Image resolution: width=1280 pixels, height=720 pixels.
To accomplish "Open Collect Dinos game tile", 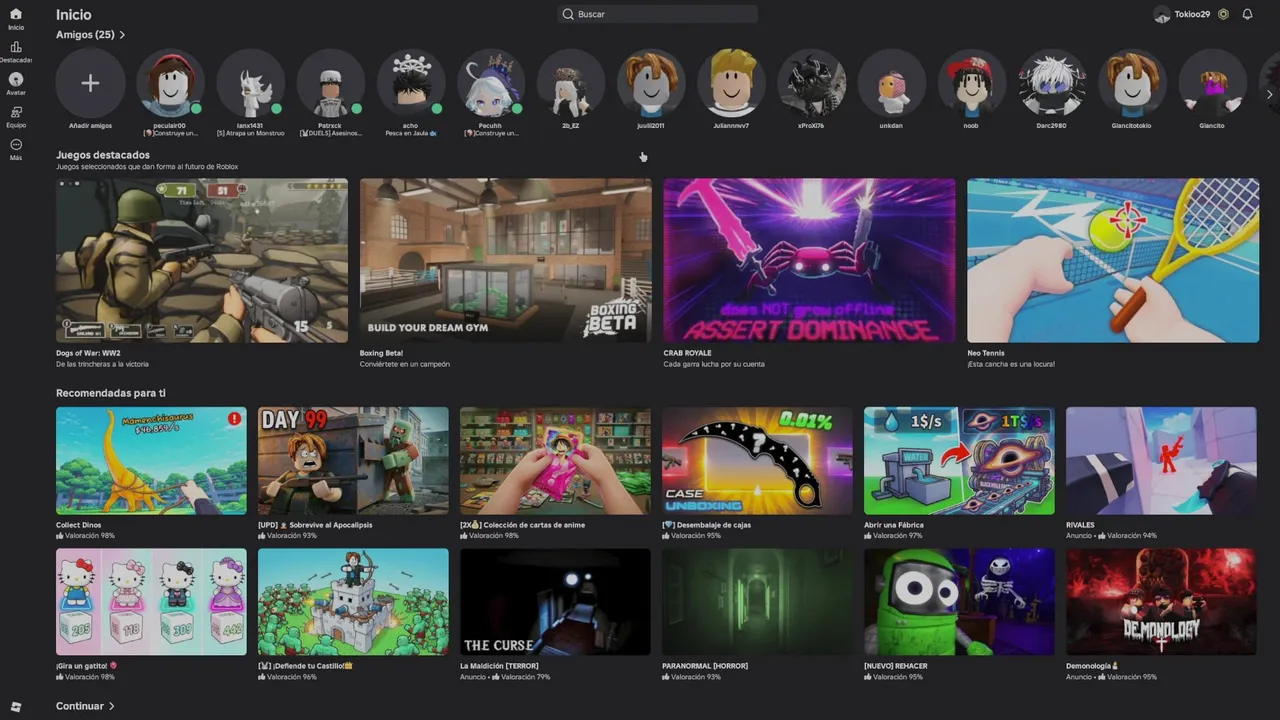I will point(151,460).
